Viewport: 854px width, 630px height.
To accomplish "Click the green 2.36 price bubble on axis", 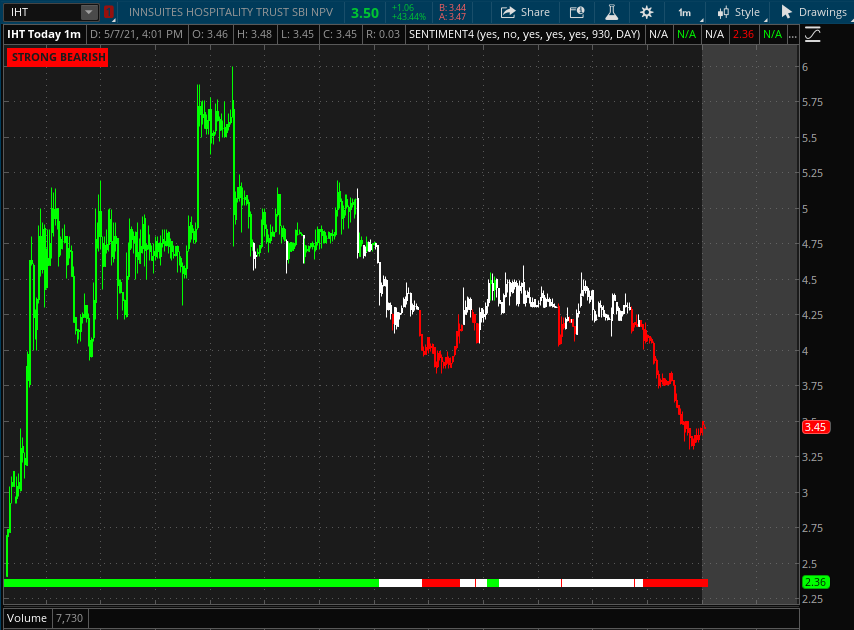I will point(815,582).
